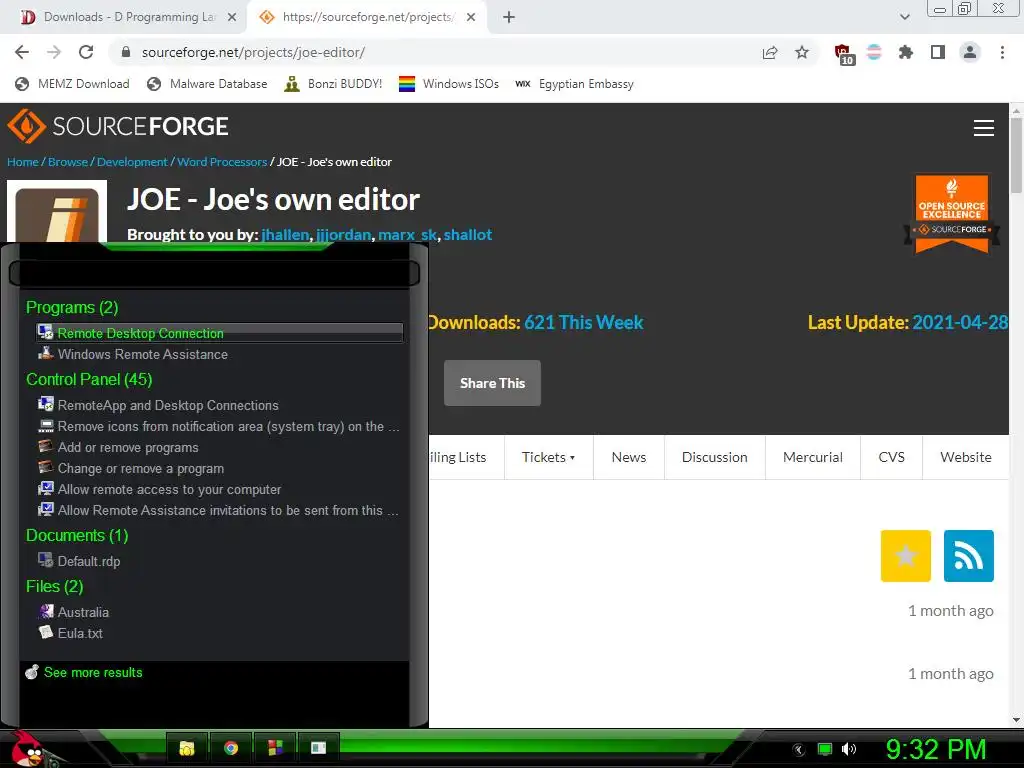Open Allow remote access to your computer
This screenshot has height=768, width=1024.
[219, 489]
